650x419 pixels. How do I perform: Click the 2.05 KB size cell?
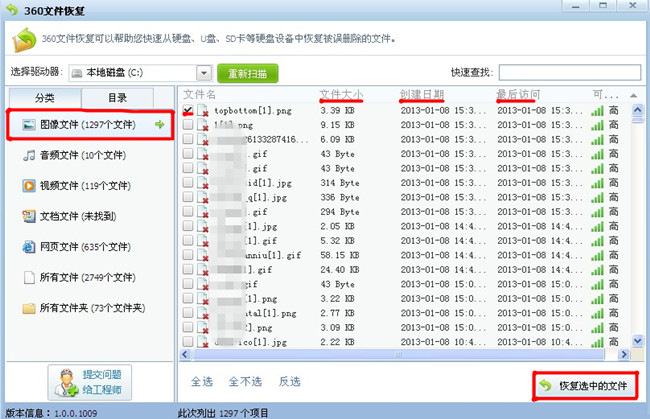(337, 226)
